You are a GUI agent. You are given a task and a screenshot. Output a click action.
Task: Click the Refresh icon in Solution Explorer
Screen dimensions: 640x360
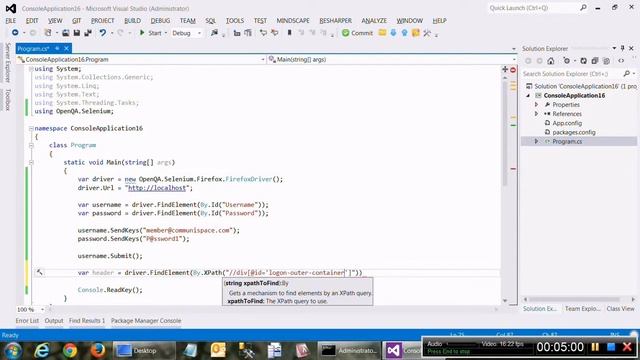pos(584,61)
